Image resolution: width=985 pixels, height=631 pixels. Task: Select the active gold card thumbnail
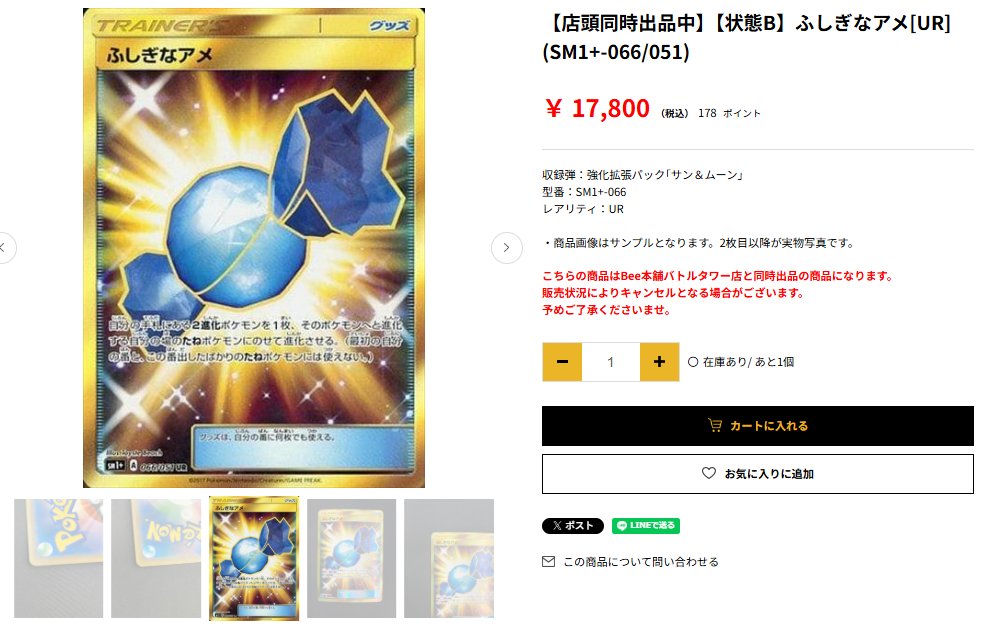click(x=254, y=559)
